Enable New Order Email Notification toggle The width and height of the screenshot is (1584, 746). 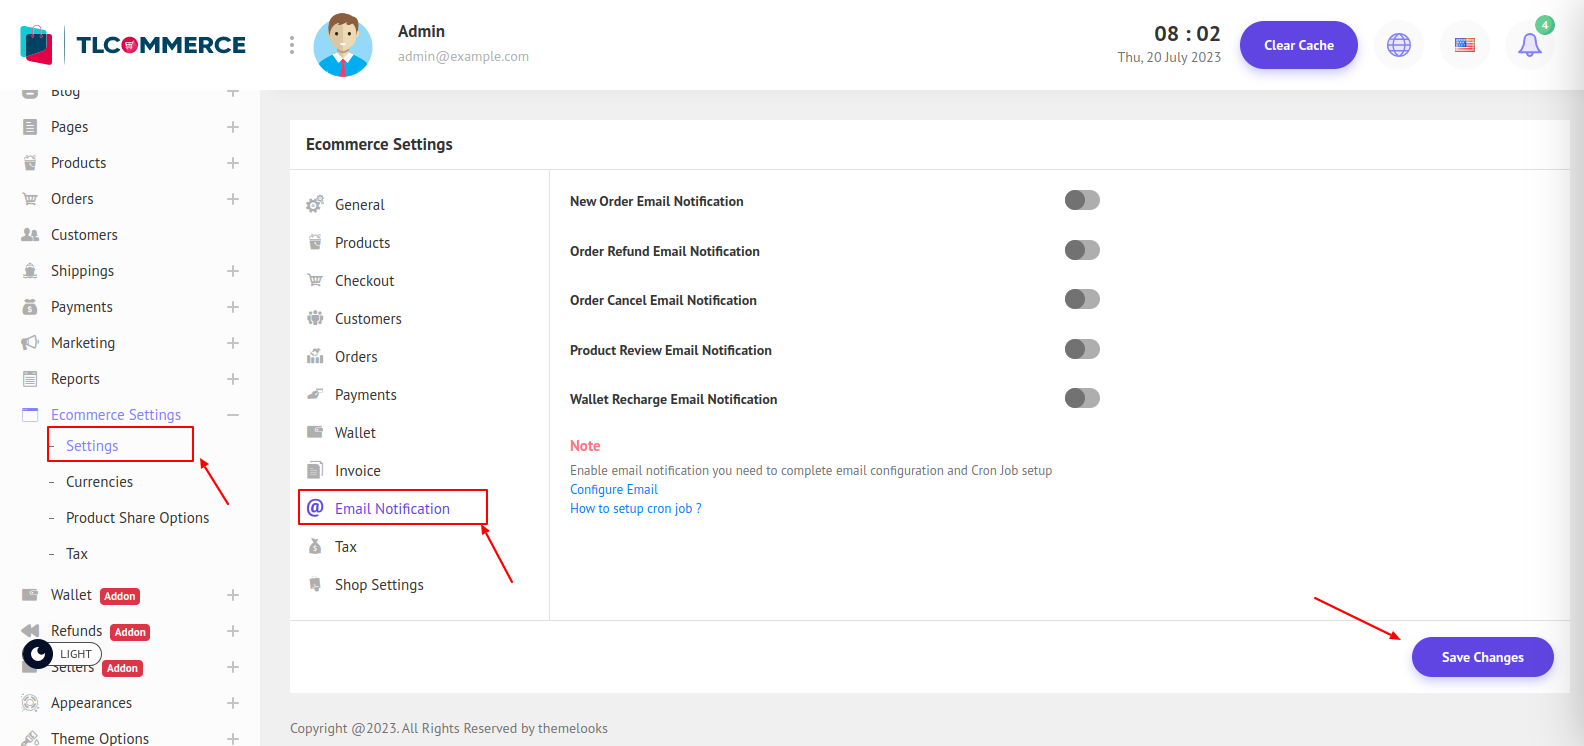click(1082, 200)
